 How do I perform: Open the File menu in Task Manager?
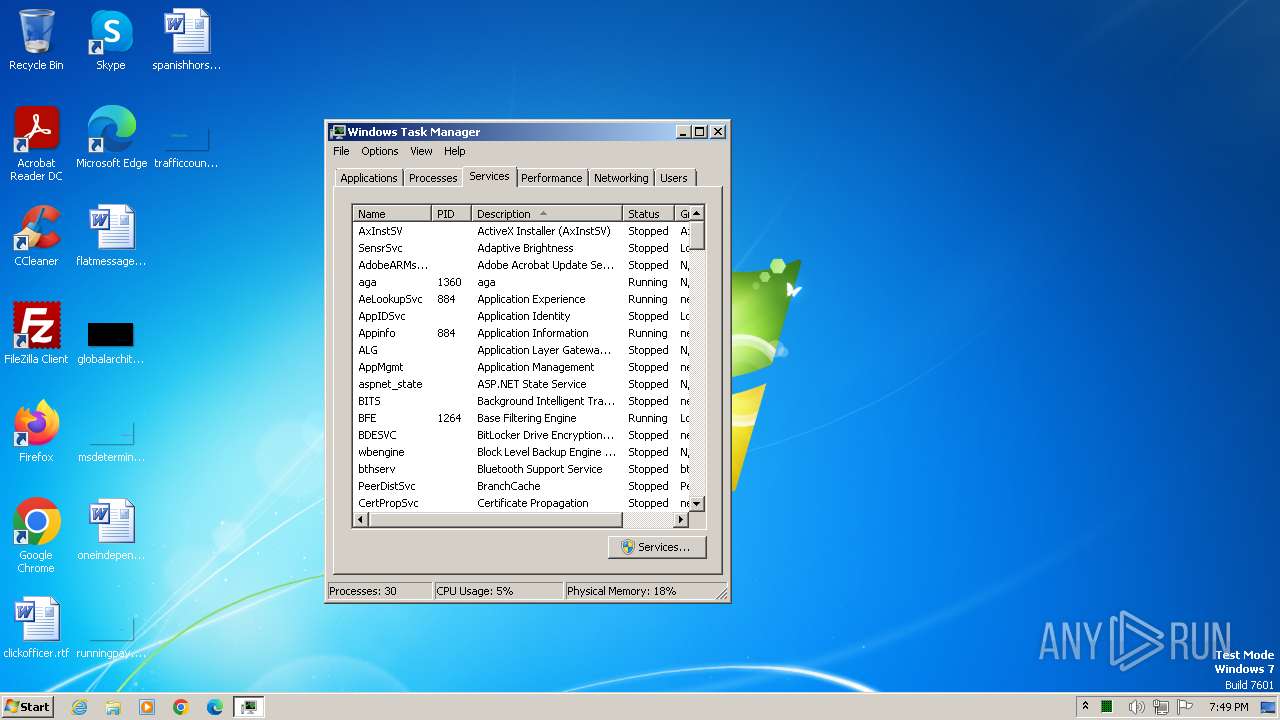coord(341,151)
